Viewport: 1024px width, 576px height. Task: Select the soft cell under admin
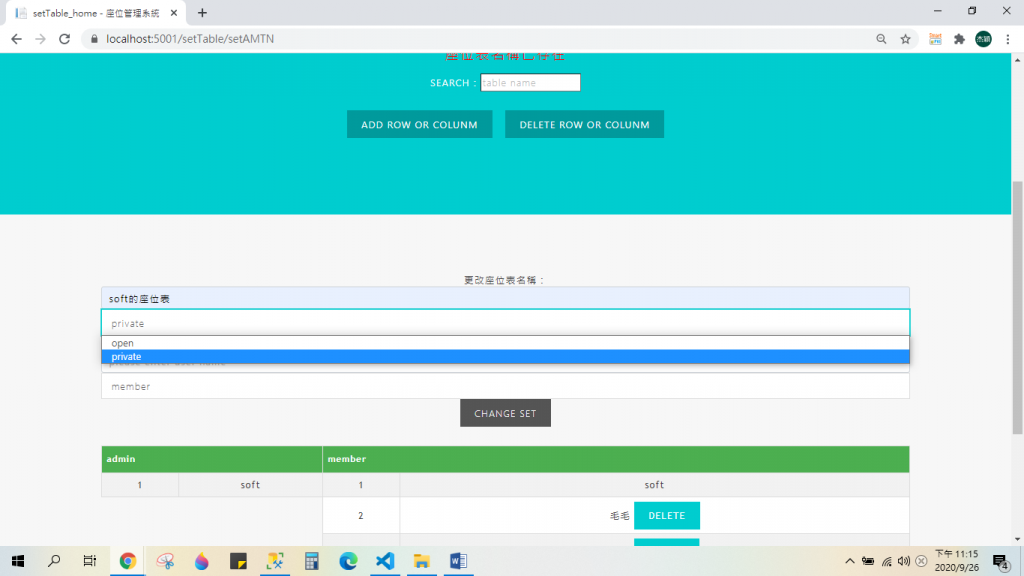click(250, 485)
